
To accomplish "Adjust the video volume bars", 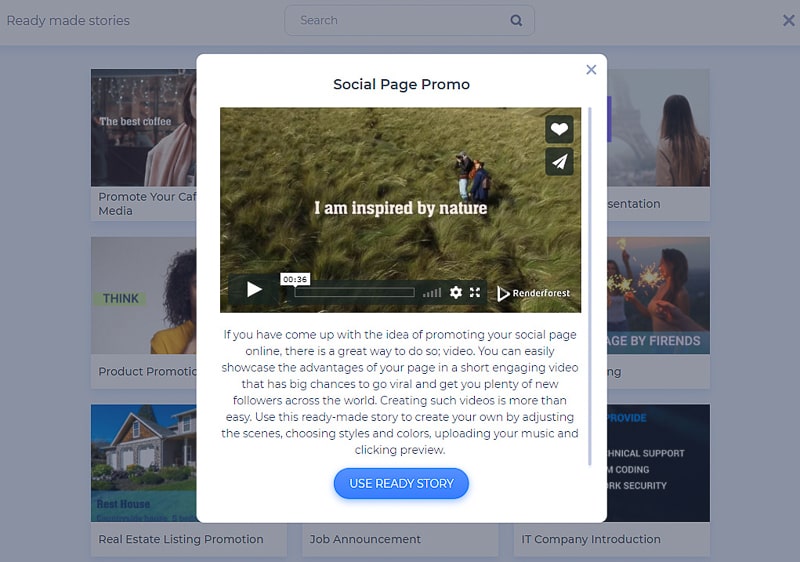I will (x=432, y=293).
